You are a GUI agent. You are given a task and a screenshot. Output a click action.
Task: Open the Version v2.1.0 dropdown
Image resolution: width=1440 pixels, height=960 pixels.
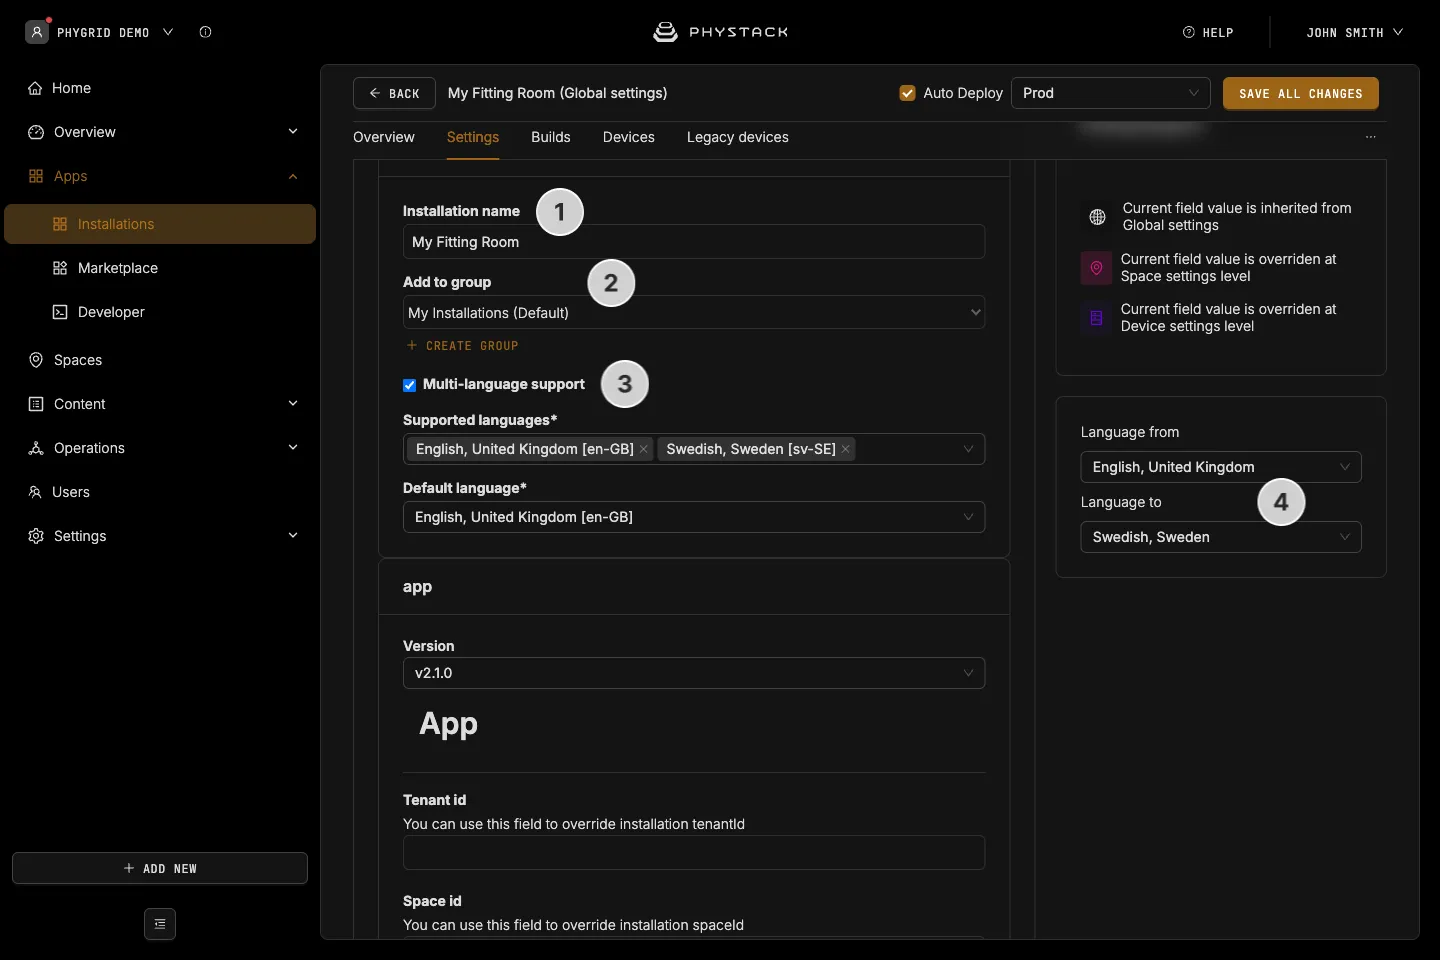coord(694,673)
